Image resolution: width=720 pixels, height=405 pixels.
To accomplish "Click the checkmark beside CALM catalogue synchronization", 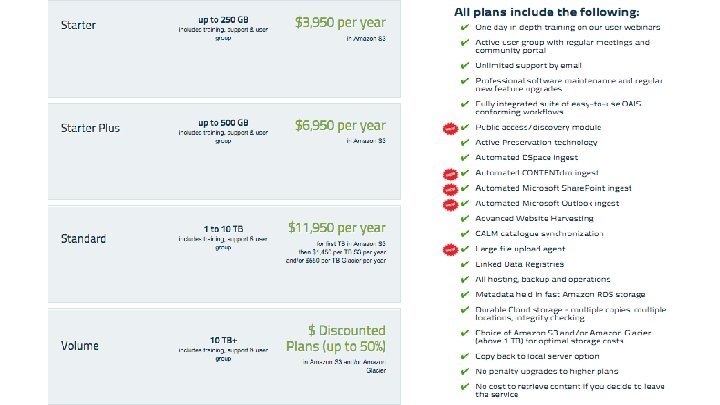I will pos(464,233).
